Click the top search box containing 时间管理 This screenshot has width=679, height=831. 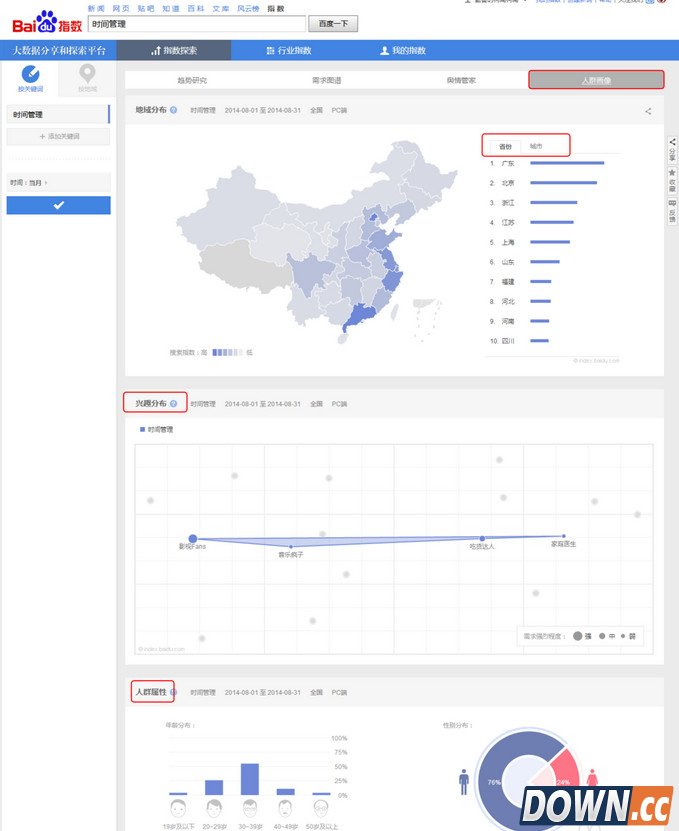tap(197, 24)
